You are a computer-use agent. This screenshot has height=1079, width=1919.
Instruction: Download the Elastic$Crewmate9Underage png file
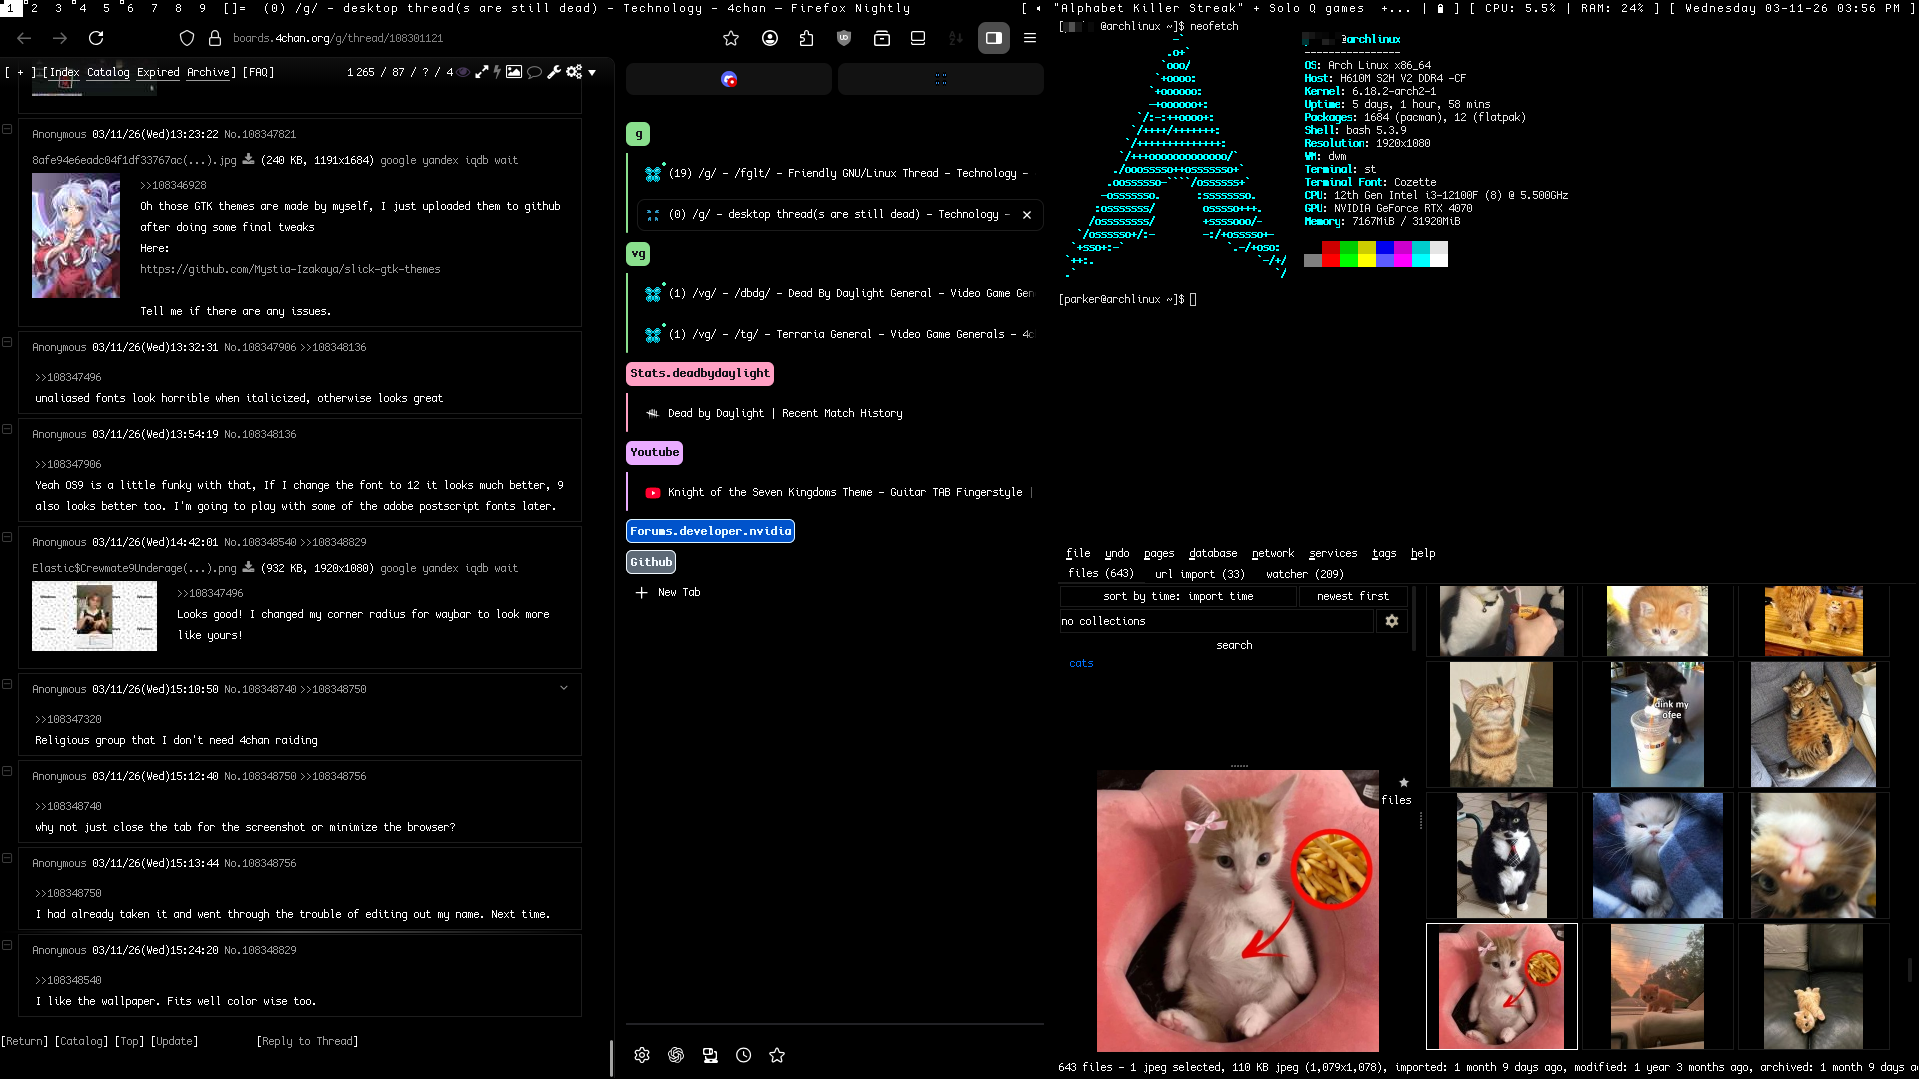248,567
